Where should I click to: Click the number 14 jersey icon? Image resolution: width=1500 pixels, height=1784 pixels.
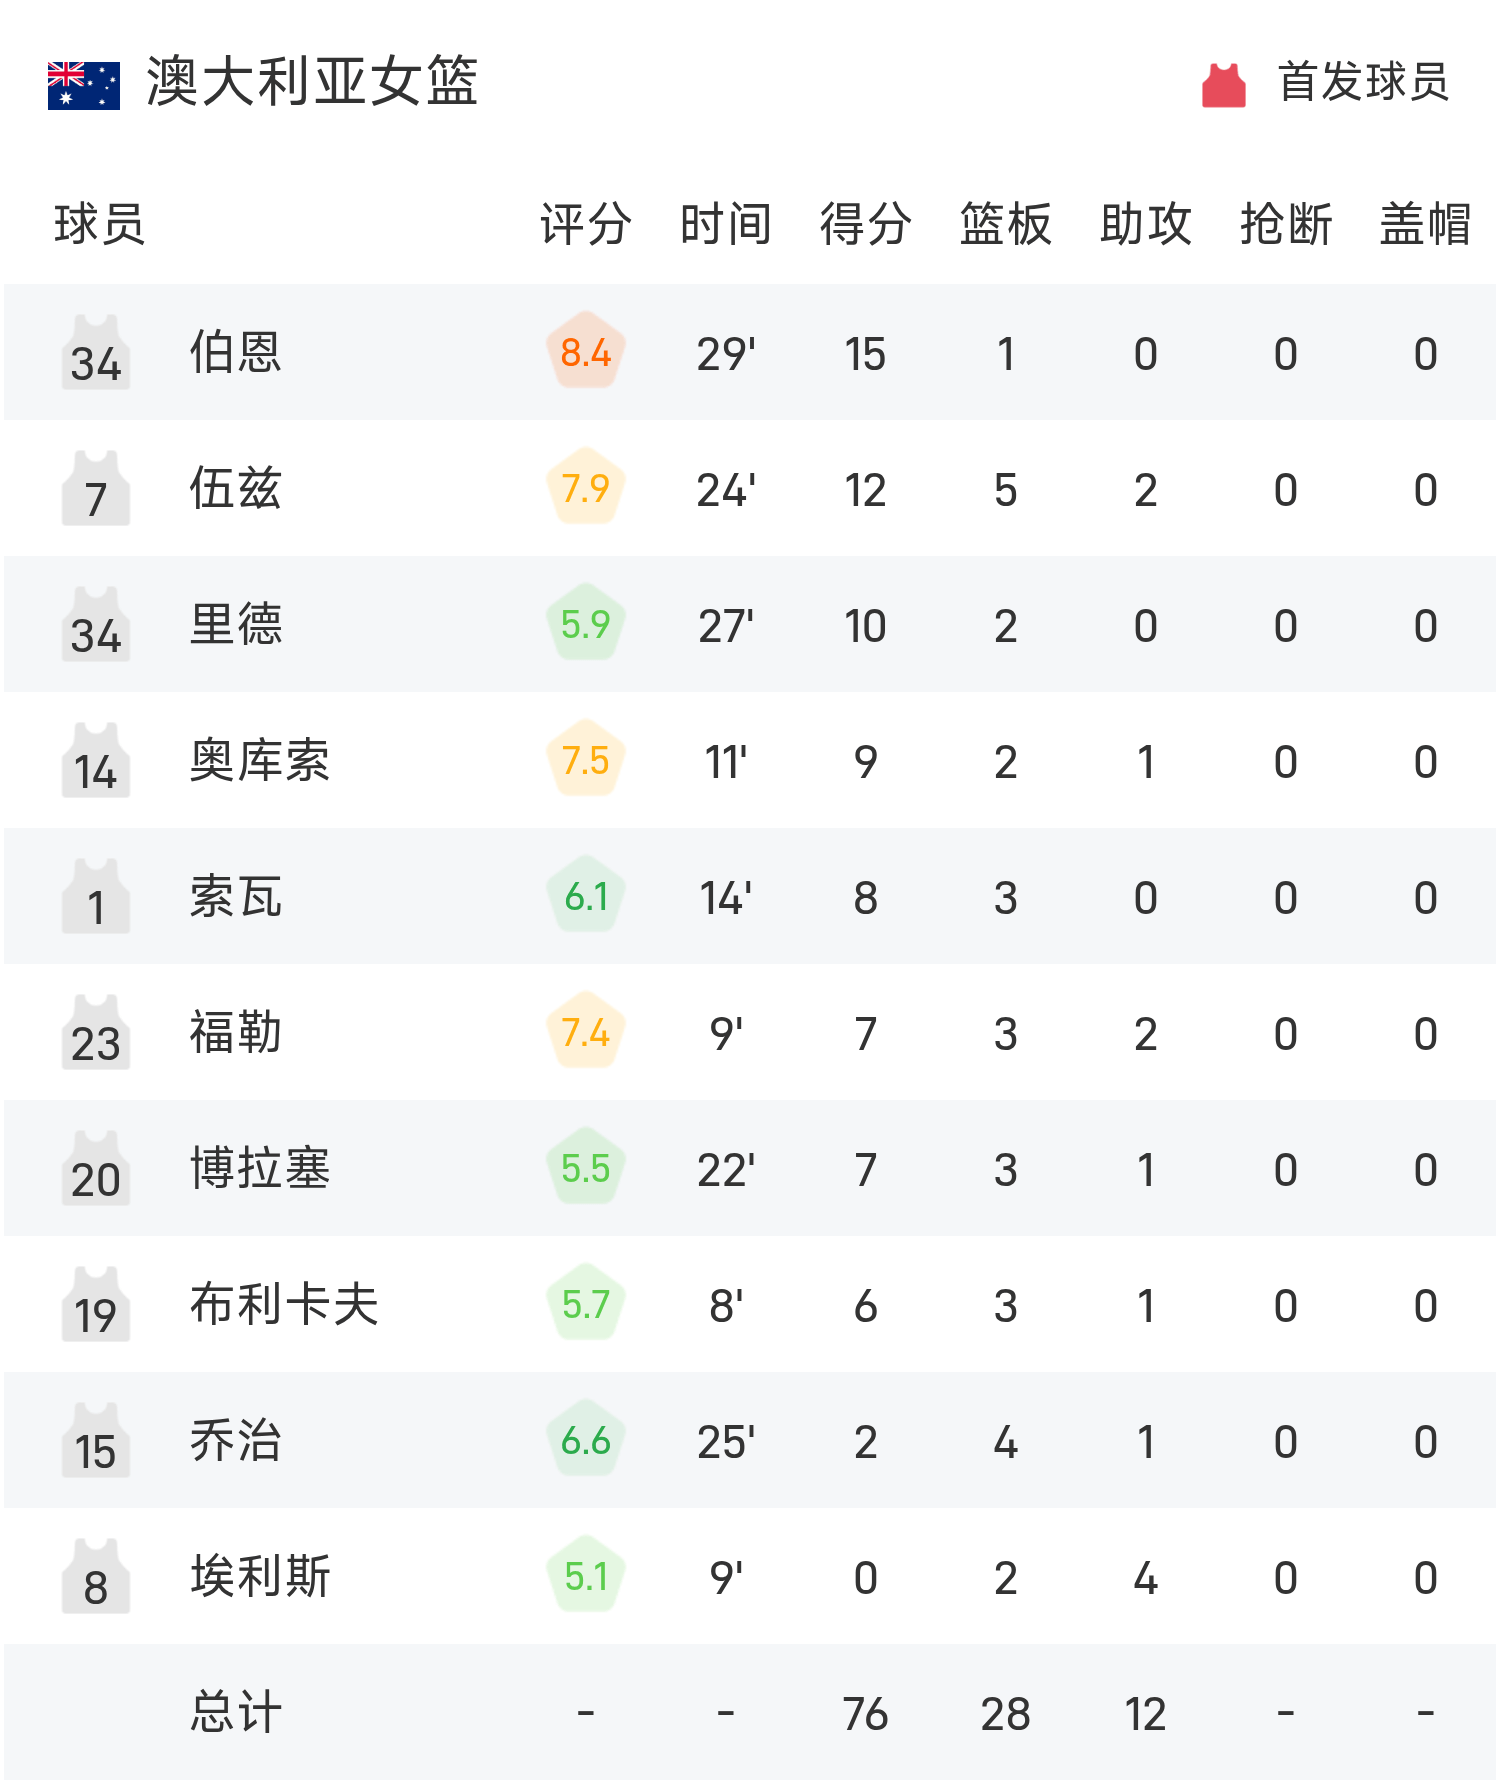[96, 760]
